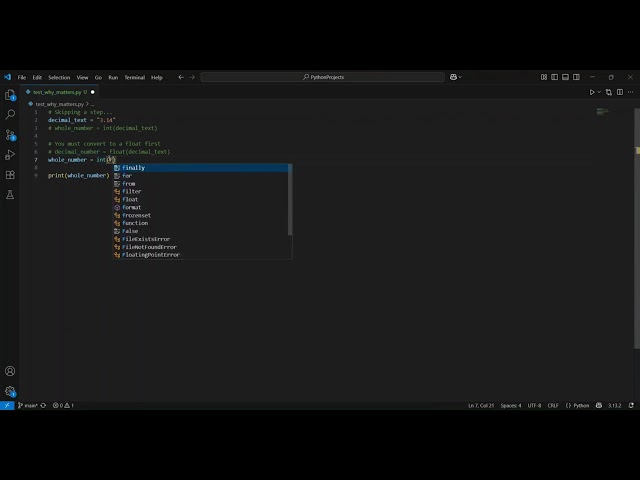The height and width of the screenshot is (480, 640).
Task: Toggle the bottom panel layout icon
Action: tap(565, 77)
